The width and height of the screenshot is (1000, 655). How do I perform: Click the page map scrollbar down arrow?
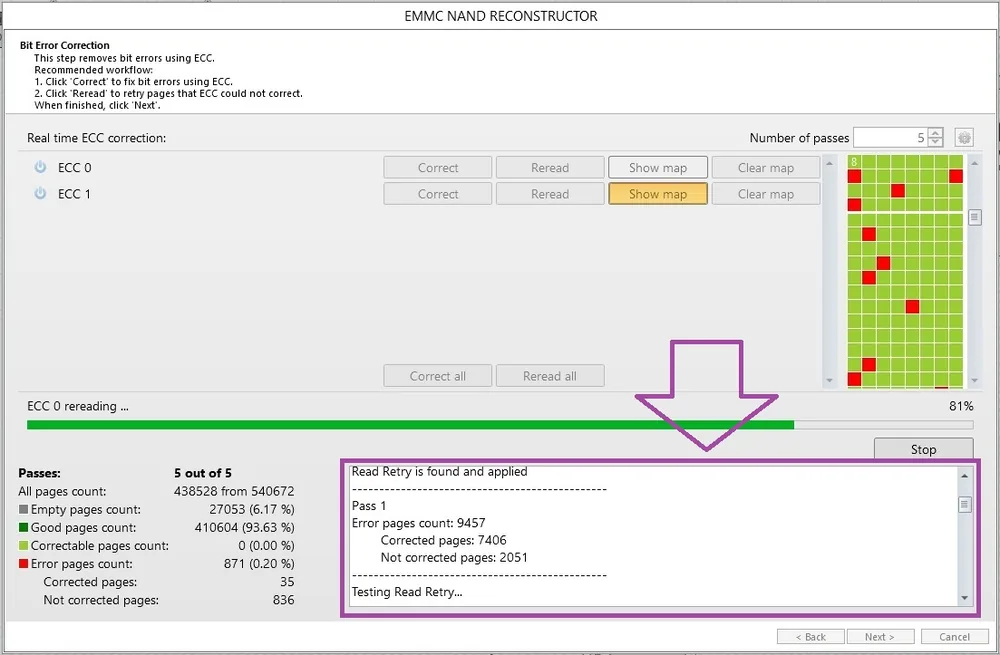tap(974, 381)
